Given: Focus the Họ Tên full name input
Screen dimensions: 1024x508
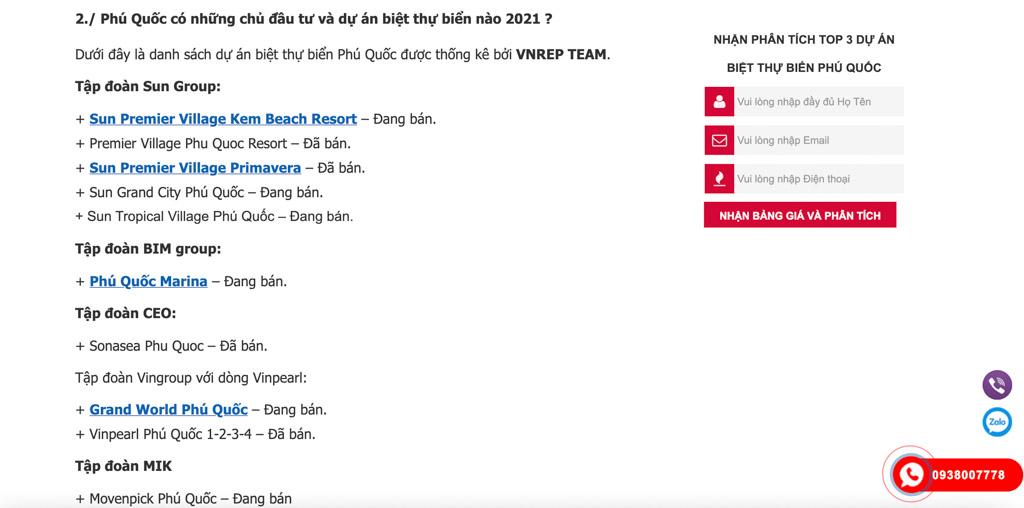Looking at the screenshot, I should (x=818, y=102).
